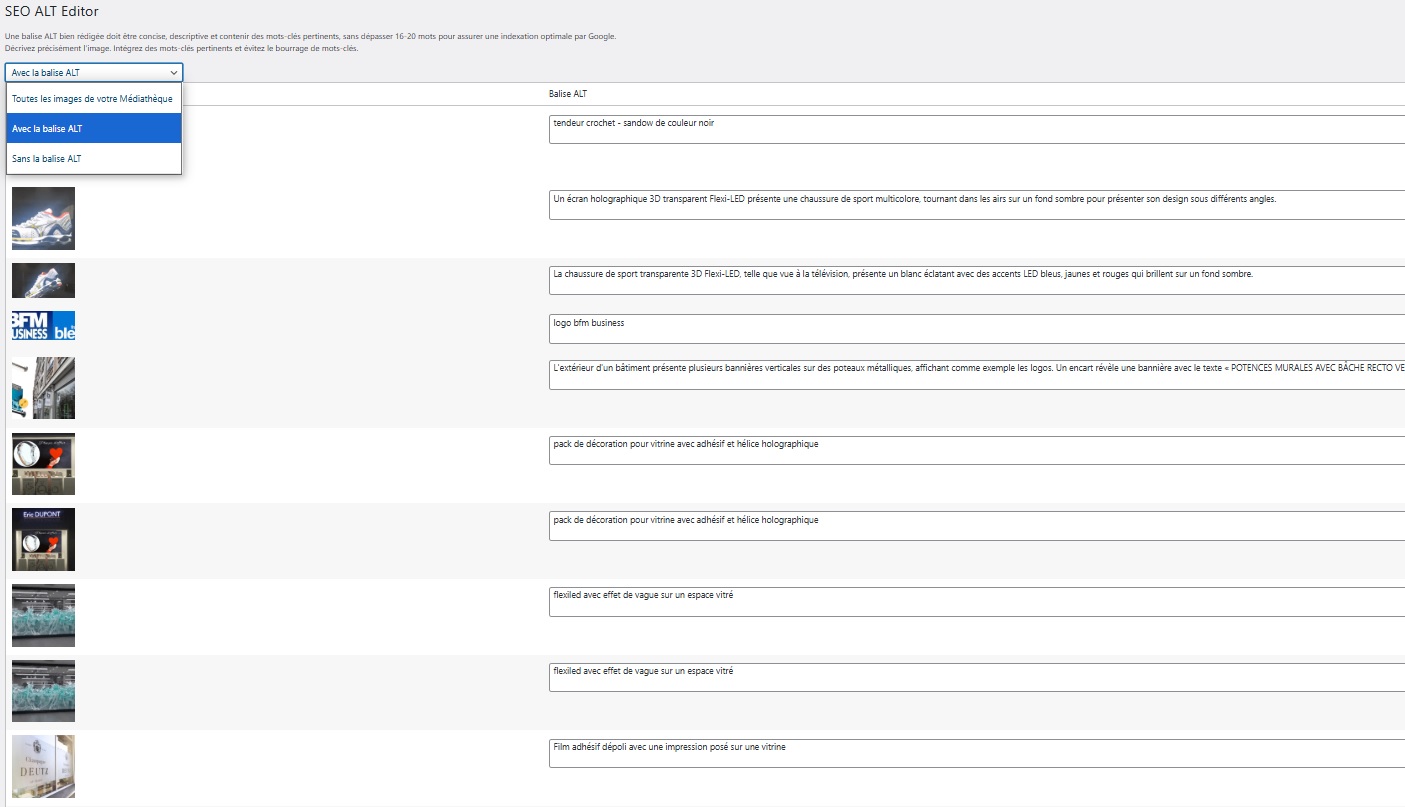
Task: Open the small wide sneaker thumbnail
Action: click(x=43, y=280)
